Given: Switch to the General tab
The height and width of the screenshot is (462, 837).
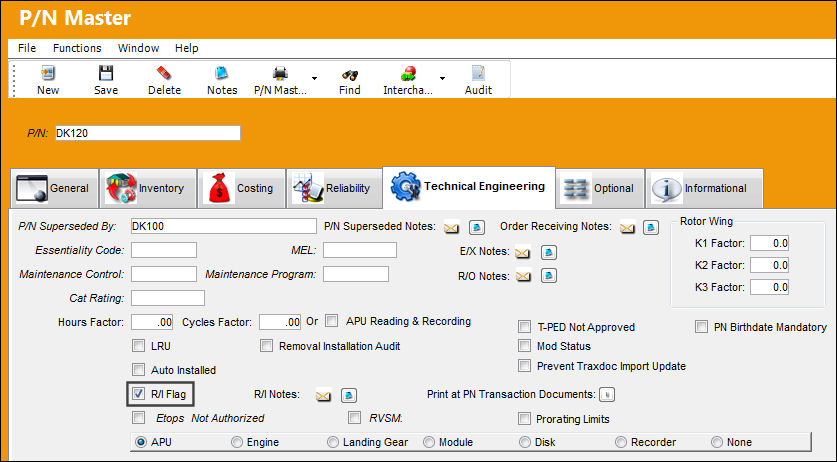Looking at the screenshot, I should click(x=54, y=188).
